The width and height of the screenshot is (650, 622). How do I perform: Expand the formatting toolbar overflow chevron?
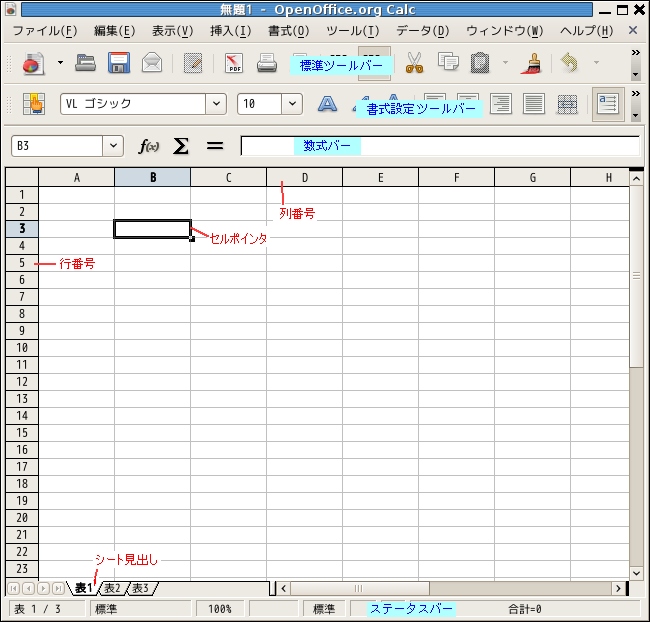coord(635,94)
